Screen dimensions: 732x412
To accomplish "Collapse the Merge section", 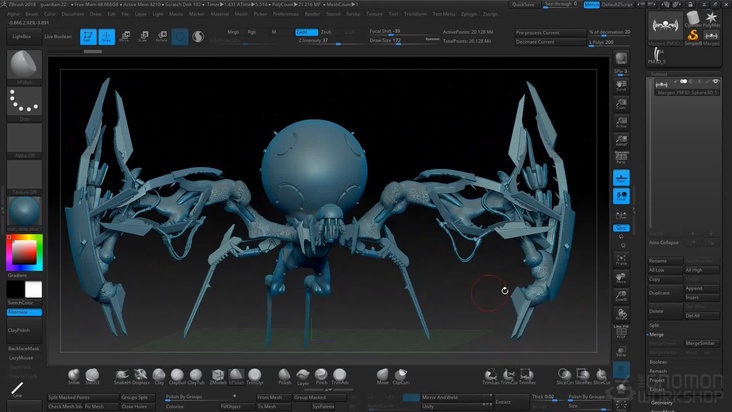I will (x=656, y=335).
